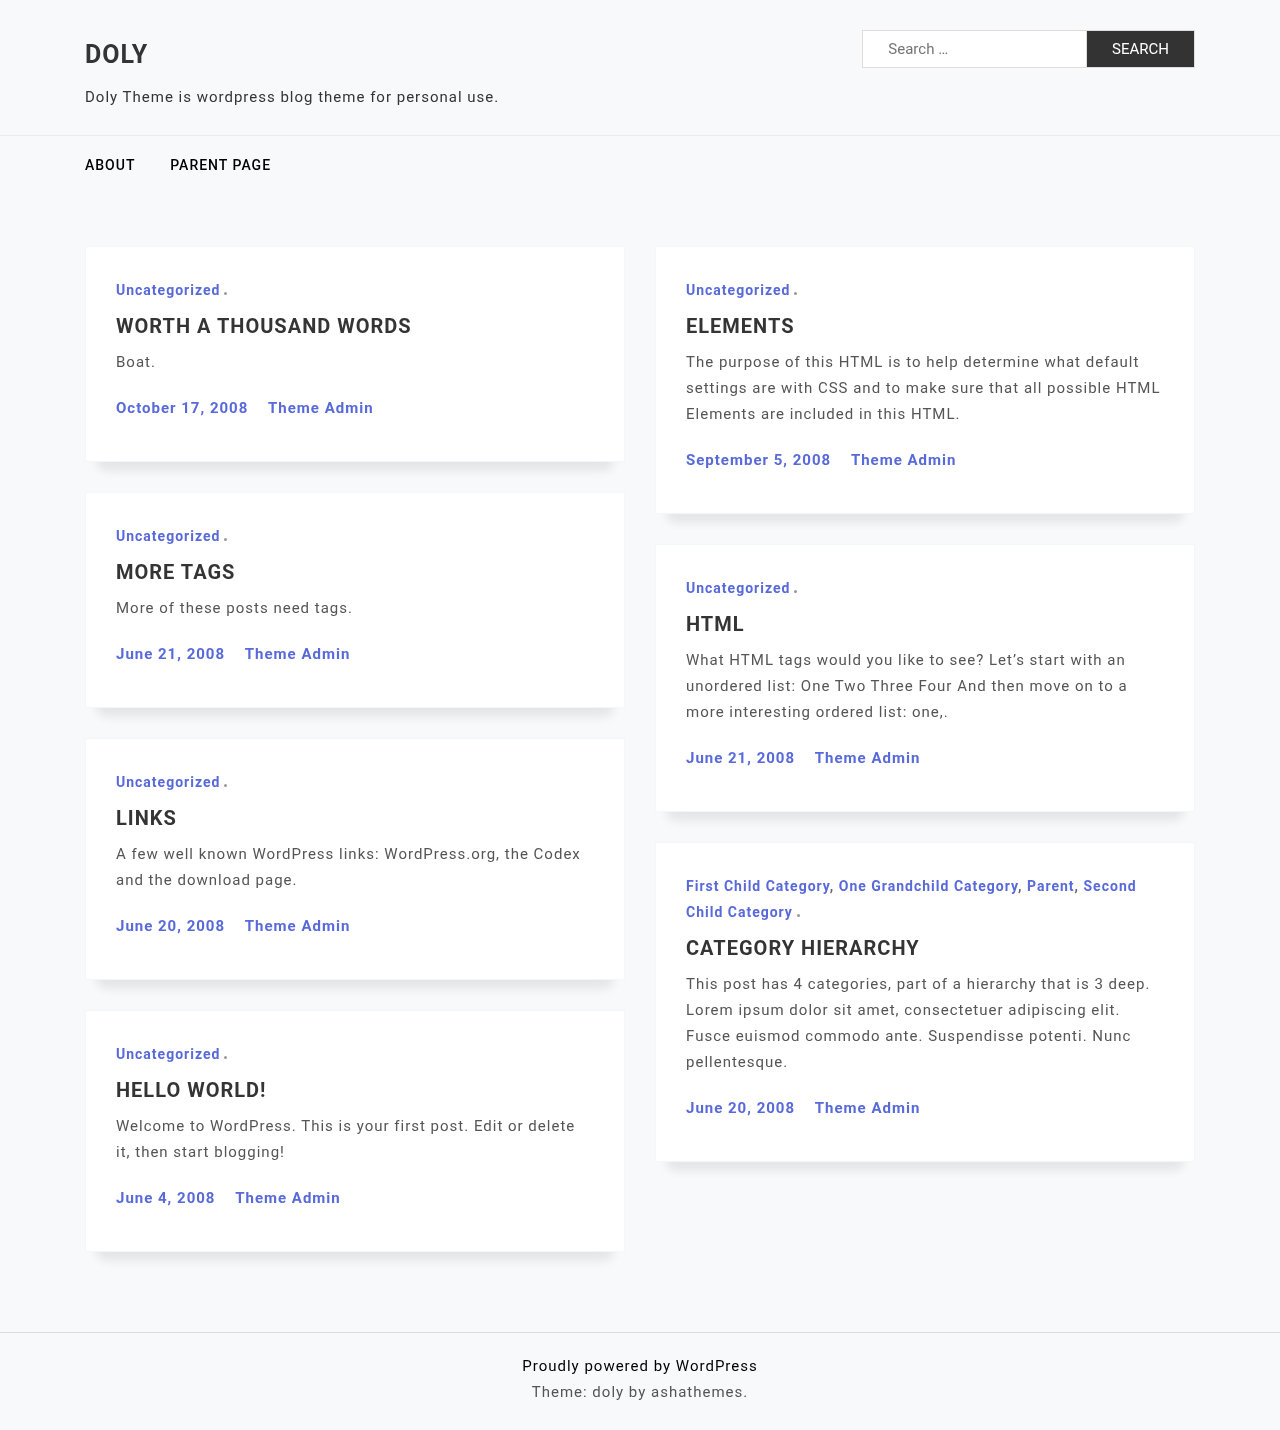
Task: Click Uncategorized above the HTML post
Action: coord(738,588)
